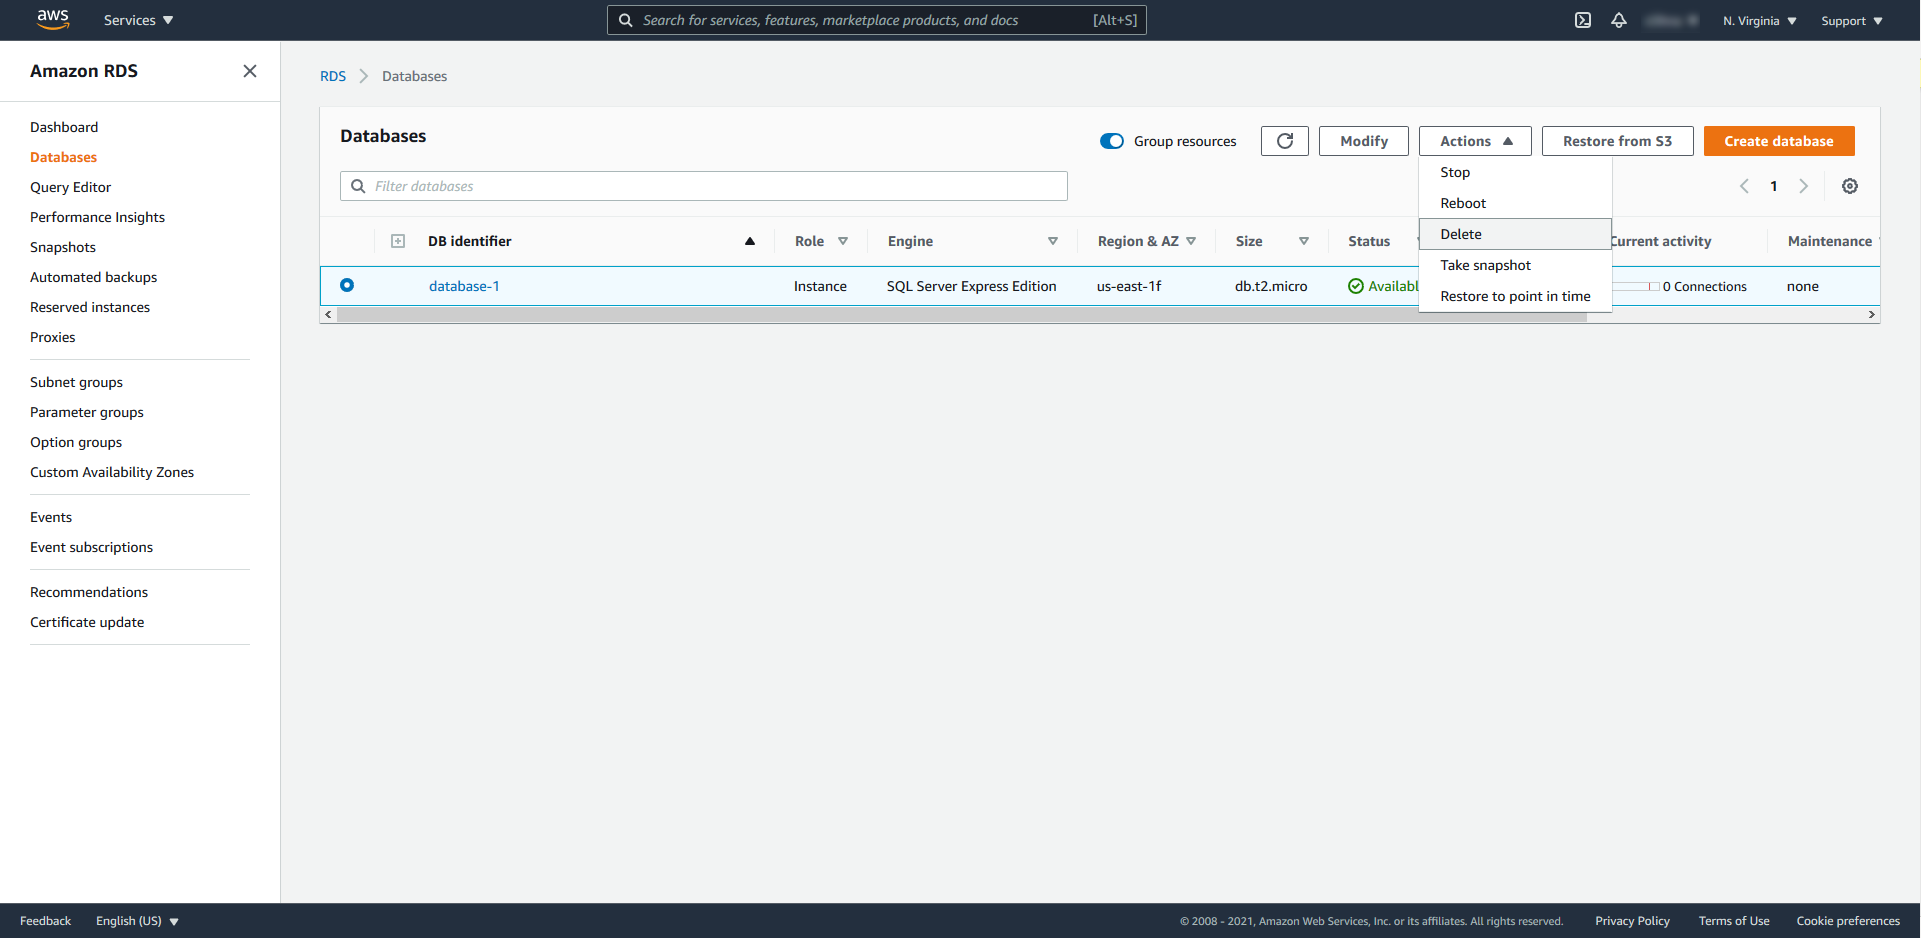Viewport: 1921px width, 938px height.
Task: Close the Amazon RDS sidebar
Action: tap(250, 71)
